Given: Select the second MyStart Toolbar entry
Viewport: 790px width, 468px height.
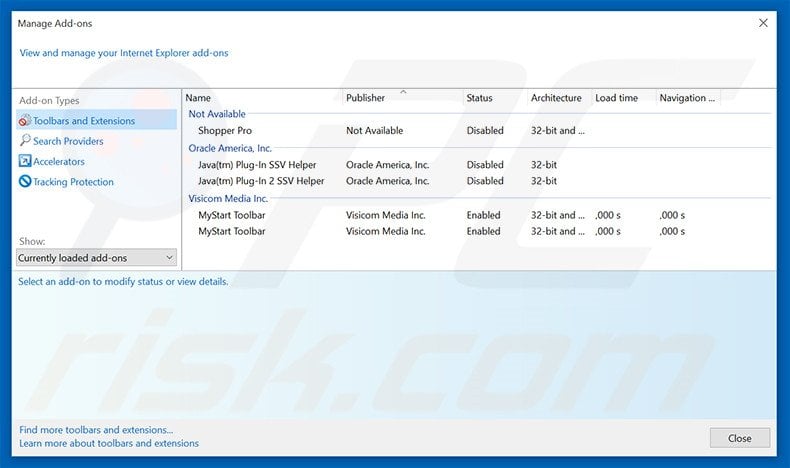Looking at the screenshot, I should click(232, 231).
